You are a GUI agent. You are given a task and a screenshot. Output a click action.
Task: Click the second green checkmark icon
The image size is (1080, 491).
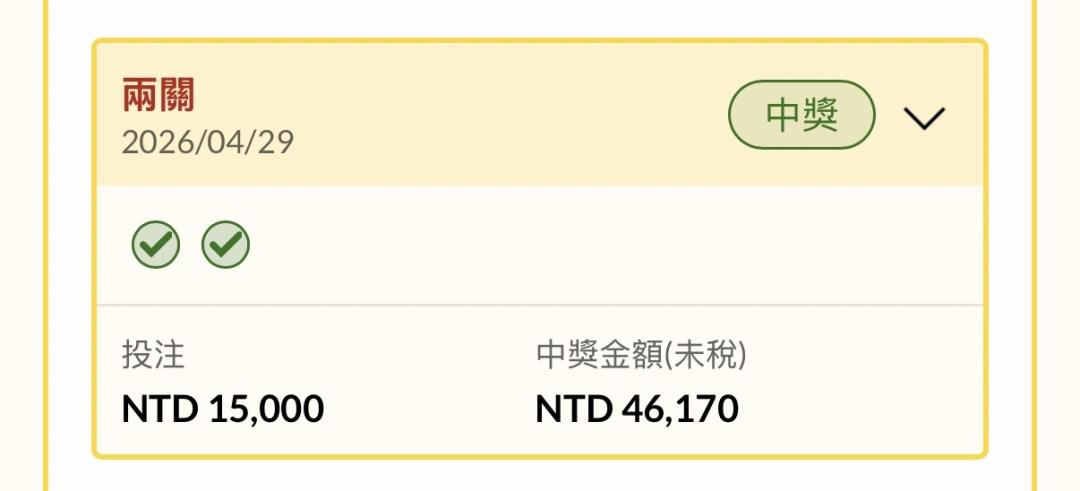point(226,245)
